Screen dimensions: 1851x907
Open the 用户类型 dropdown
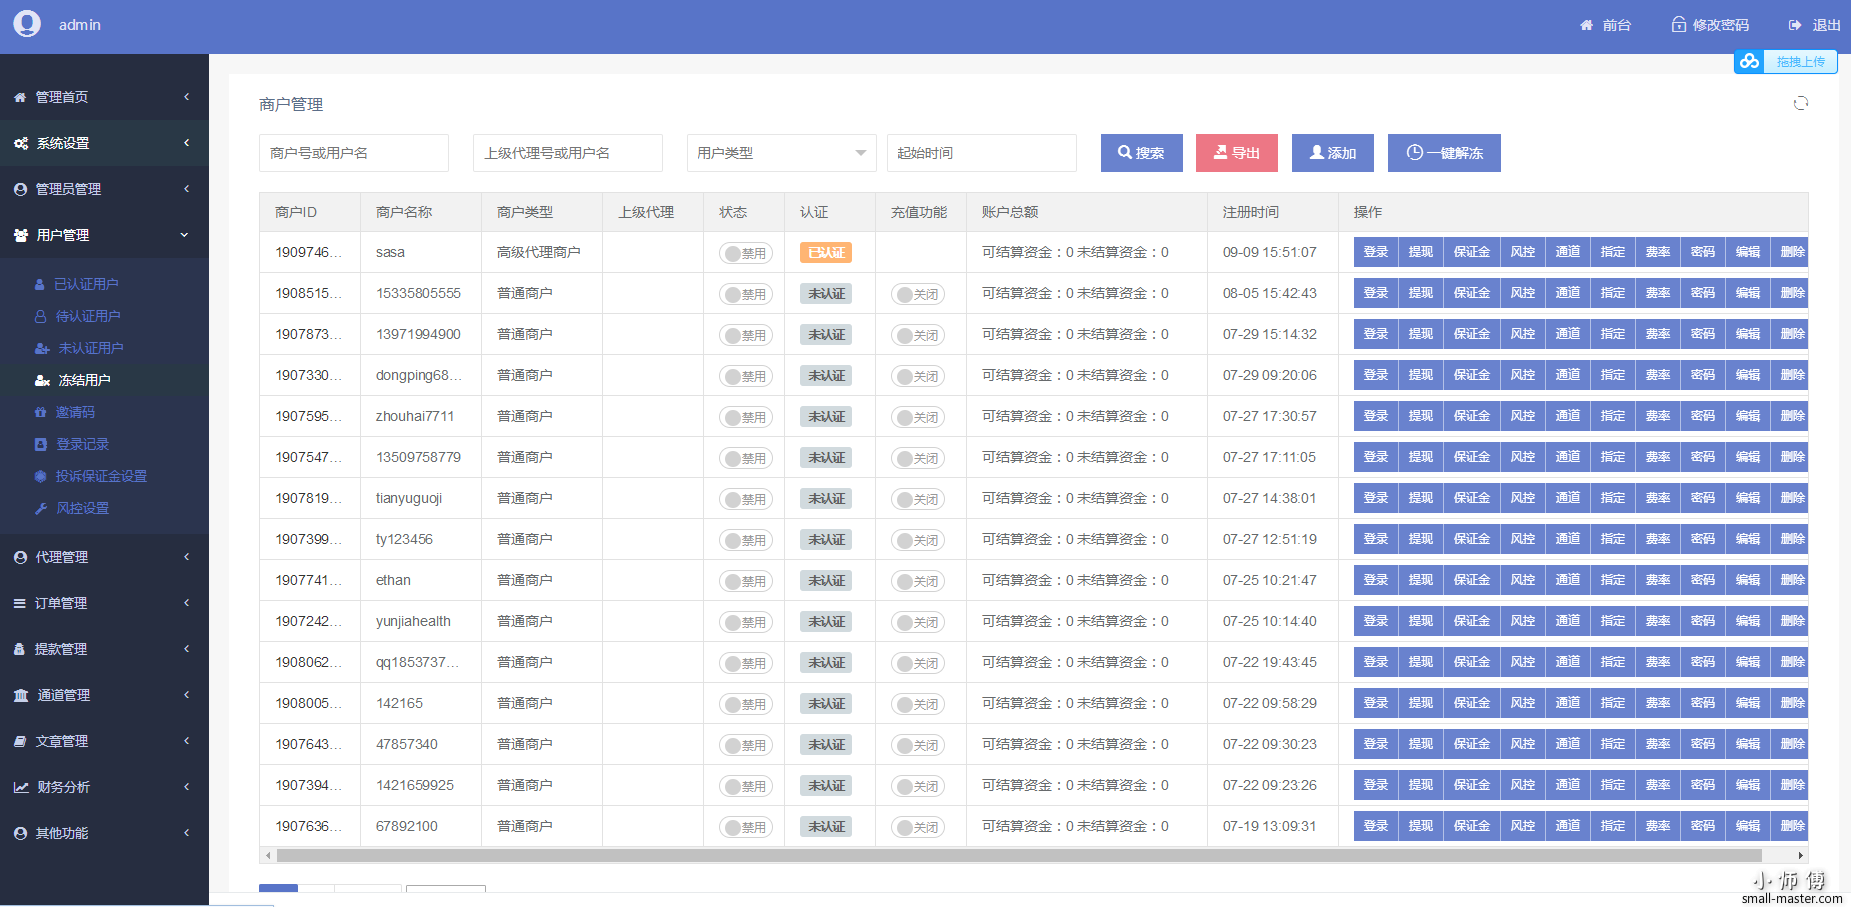click(x=781, y=153)
